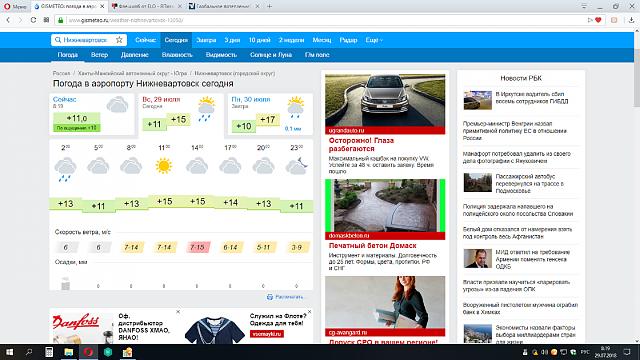Open the Радар tab
This screenshot has width=640, height=360.
click(348, 40)
